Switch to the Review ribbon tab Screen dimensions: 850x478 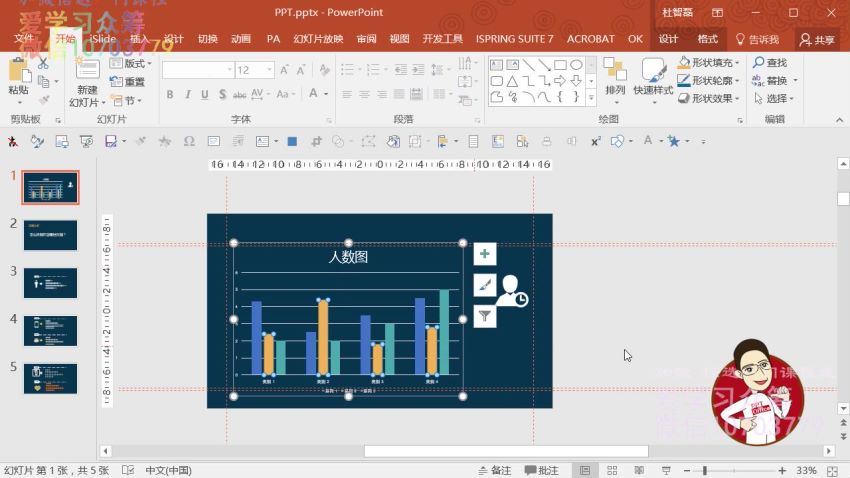pos(366,39)
